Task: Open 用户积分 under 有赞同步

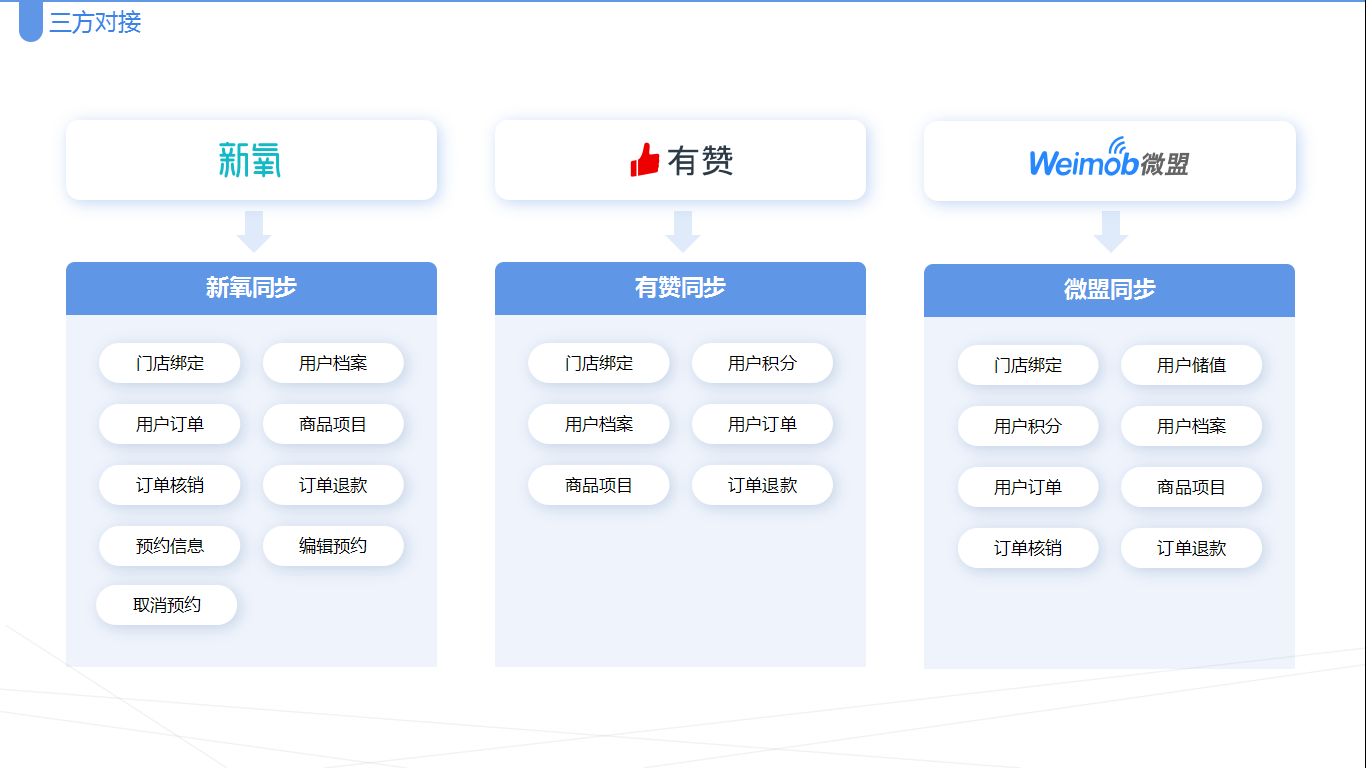Action: tap(762, 363)
